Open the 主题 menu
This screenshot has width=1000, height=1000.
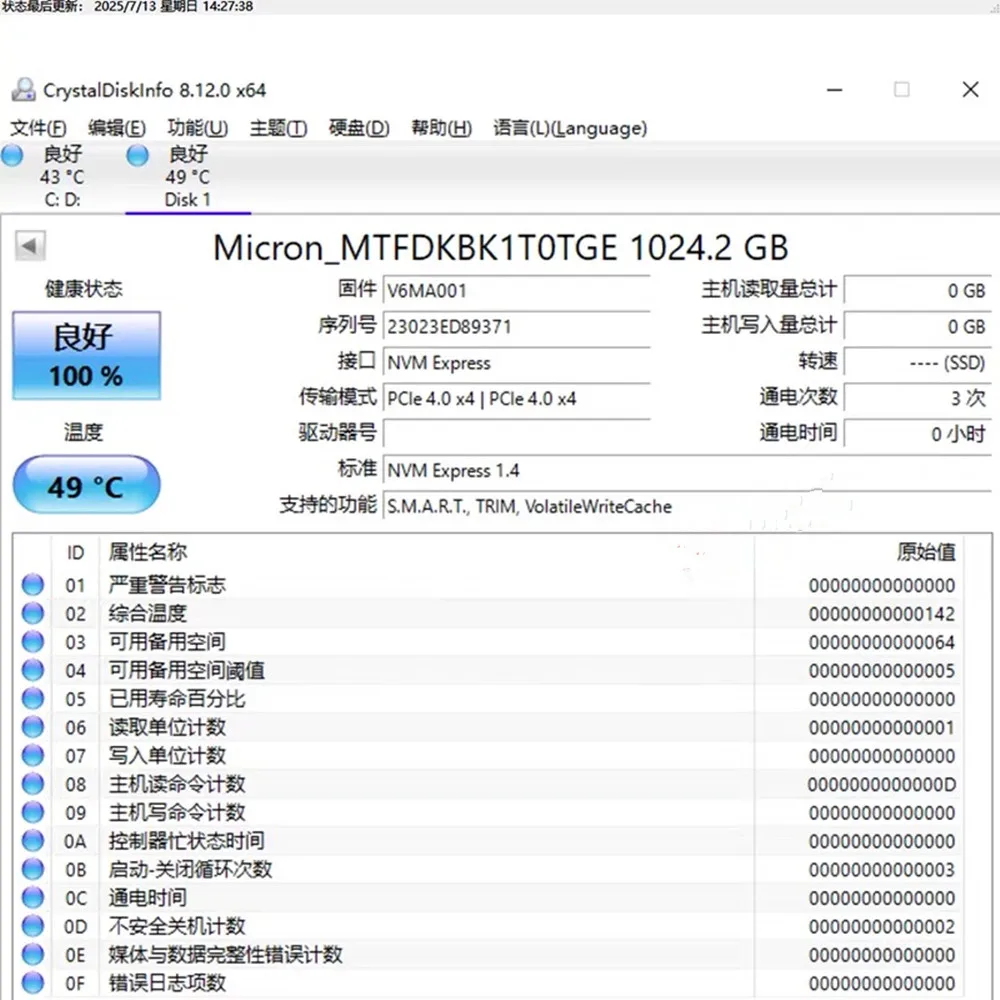pos(277,128)
